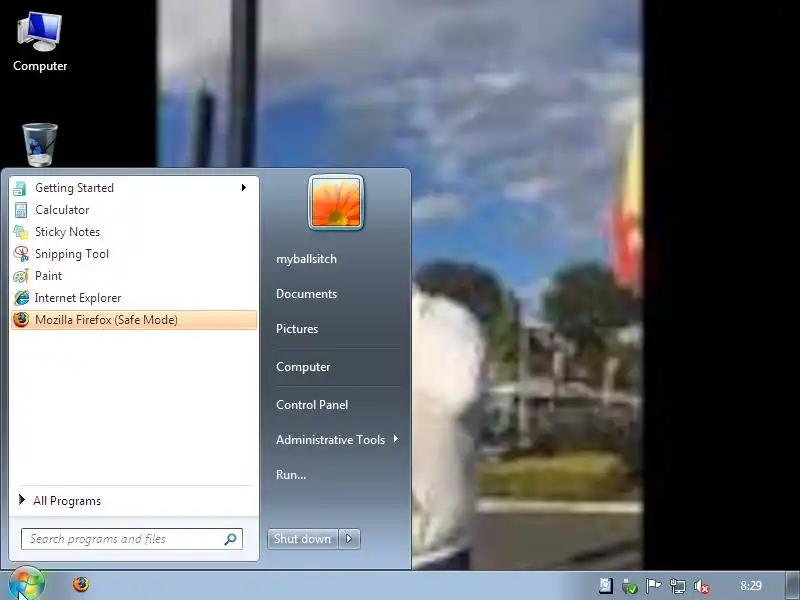Select the Sticky Notes label
800x600 pixels.
[x=67, y=232]
